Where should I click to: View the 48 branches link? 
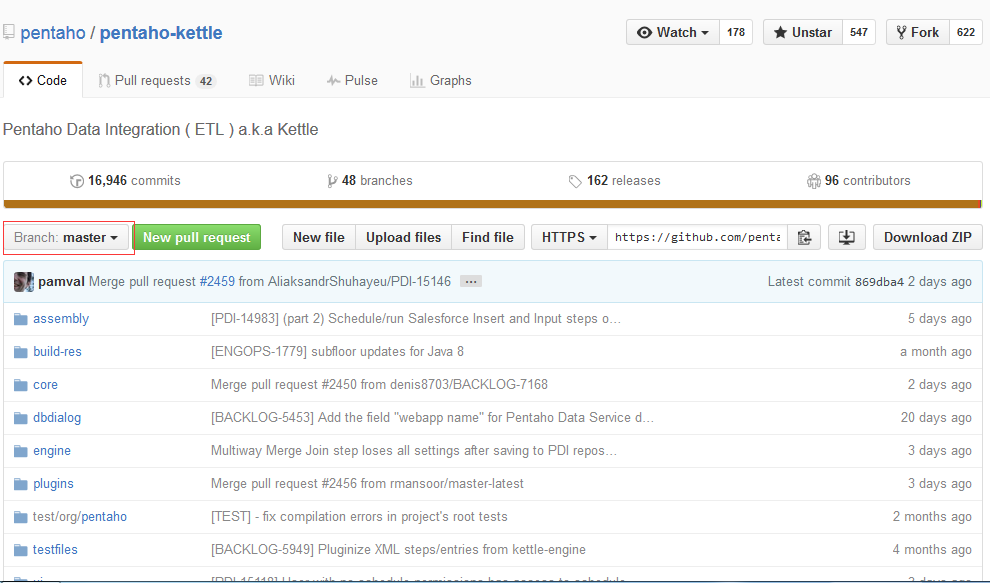(x=370, y=181)
